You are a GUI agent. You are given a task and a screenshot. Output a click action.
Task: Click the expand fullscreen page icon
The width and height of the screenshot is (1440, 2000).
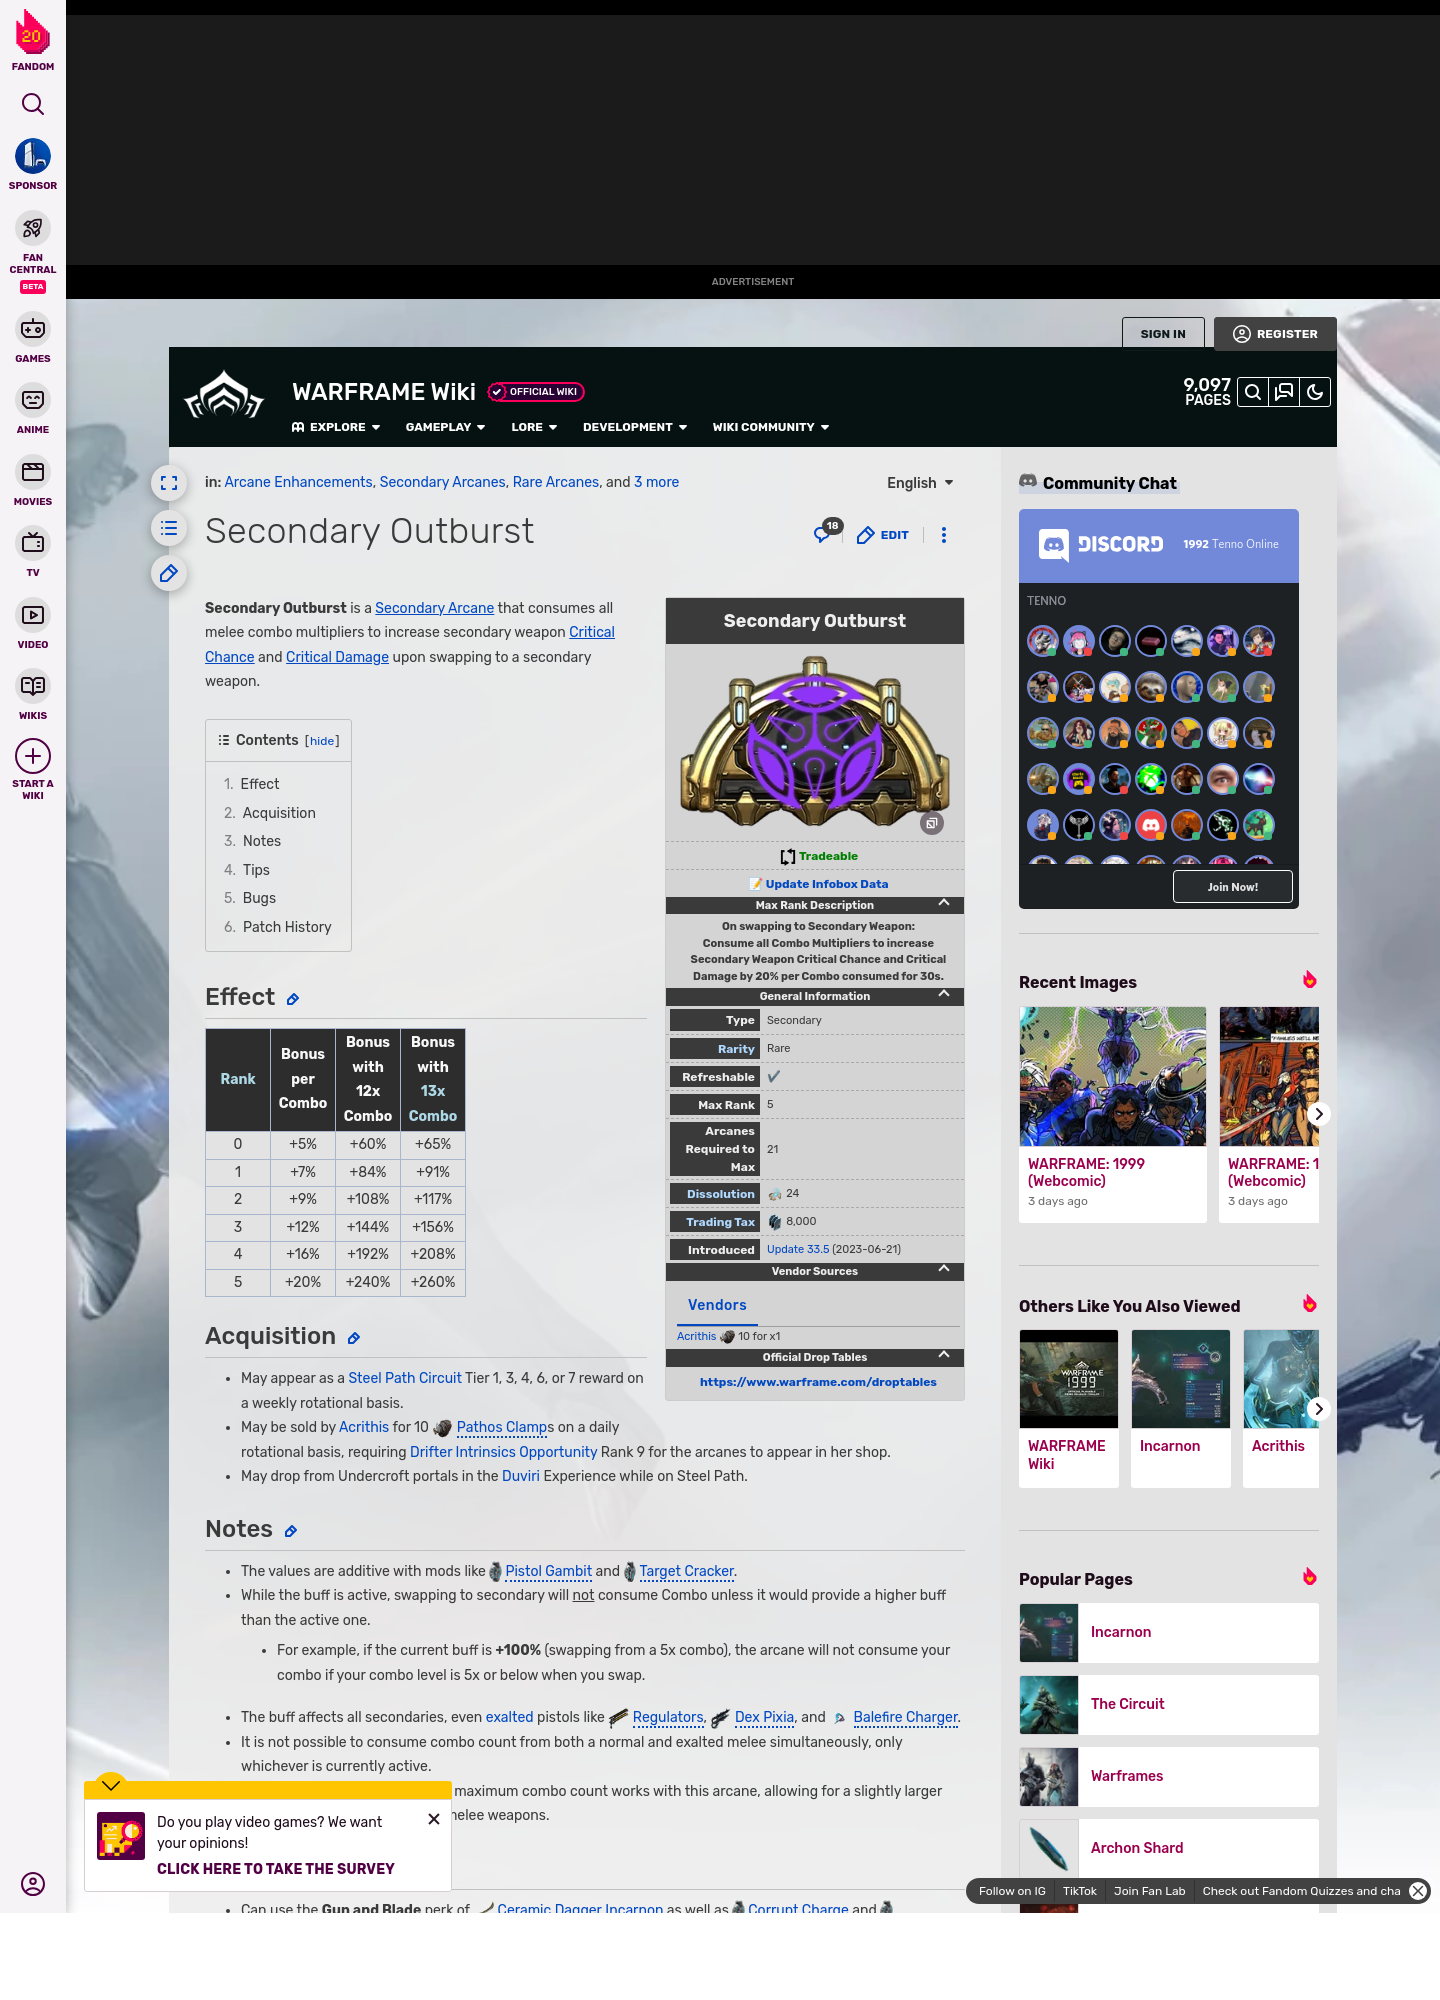point(169,483)
